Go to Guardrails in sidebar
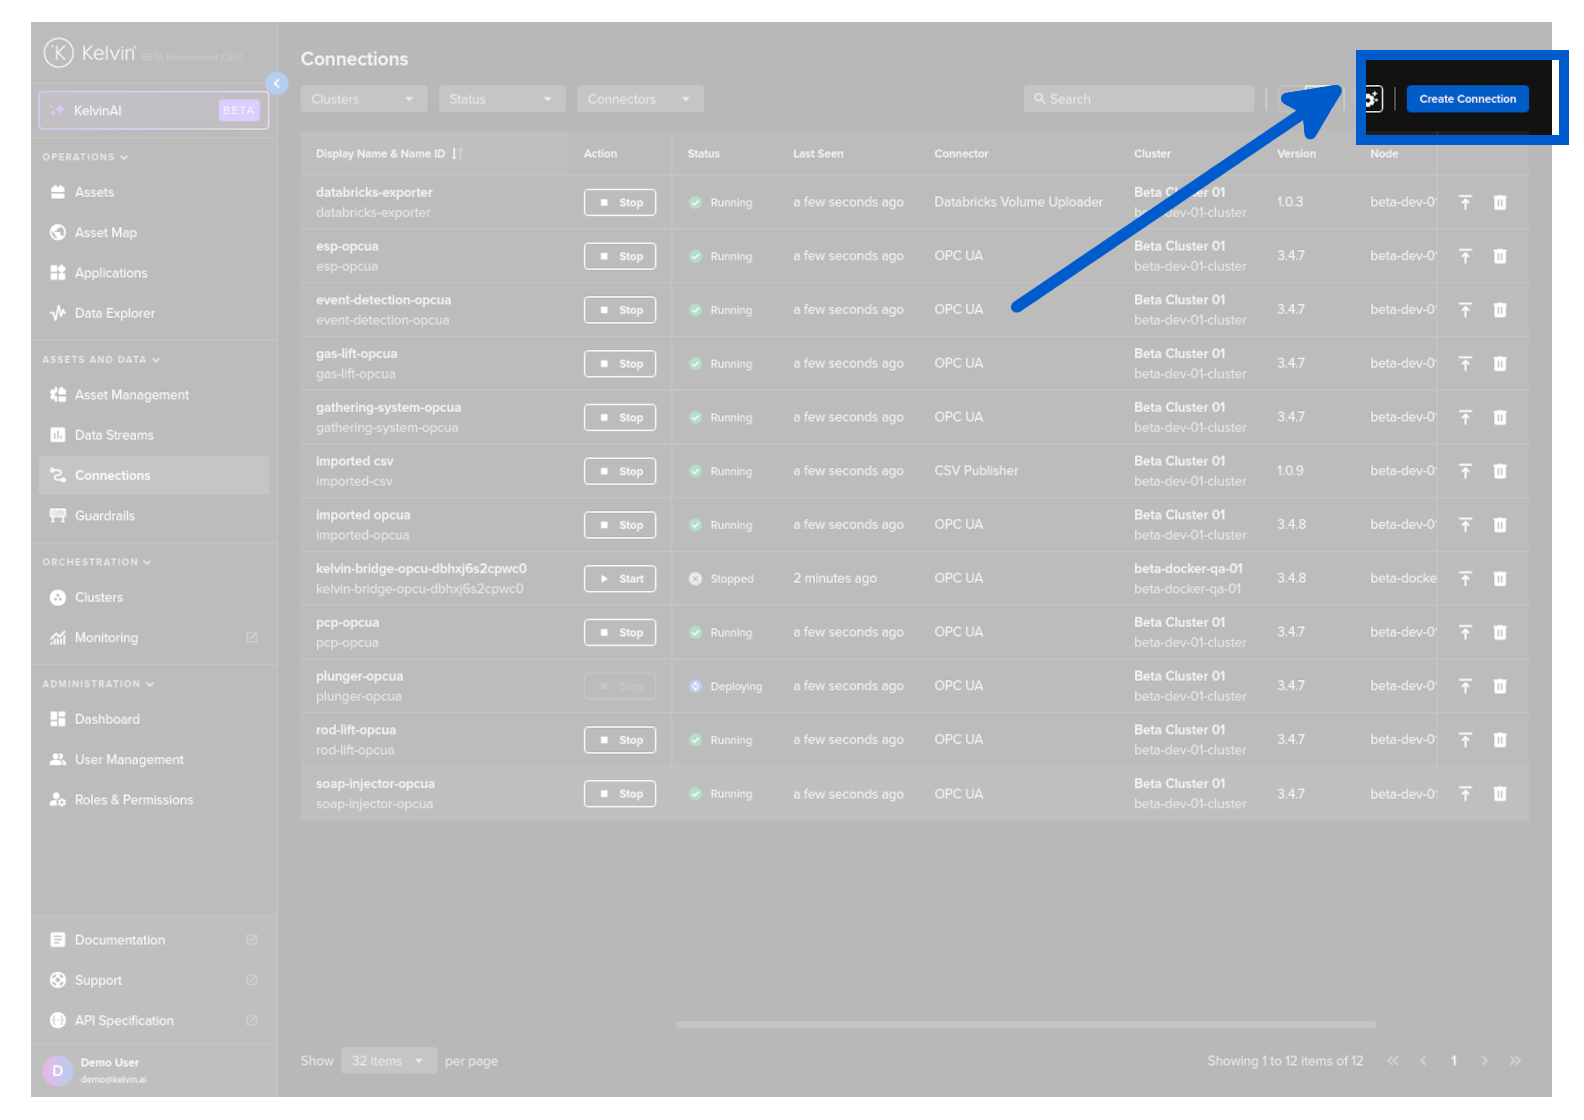Screen dimensions: 1584x1120 pos(105,516)
